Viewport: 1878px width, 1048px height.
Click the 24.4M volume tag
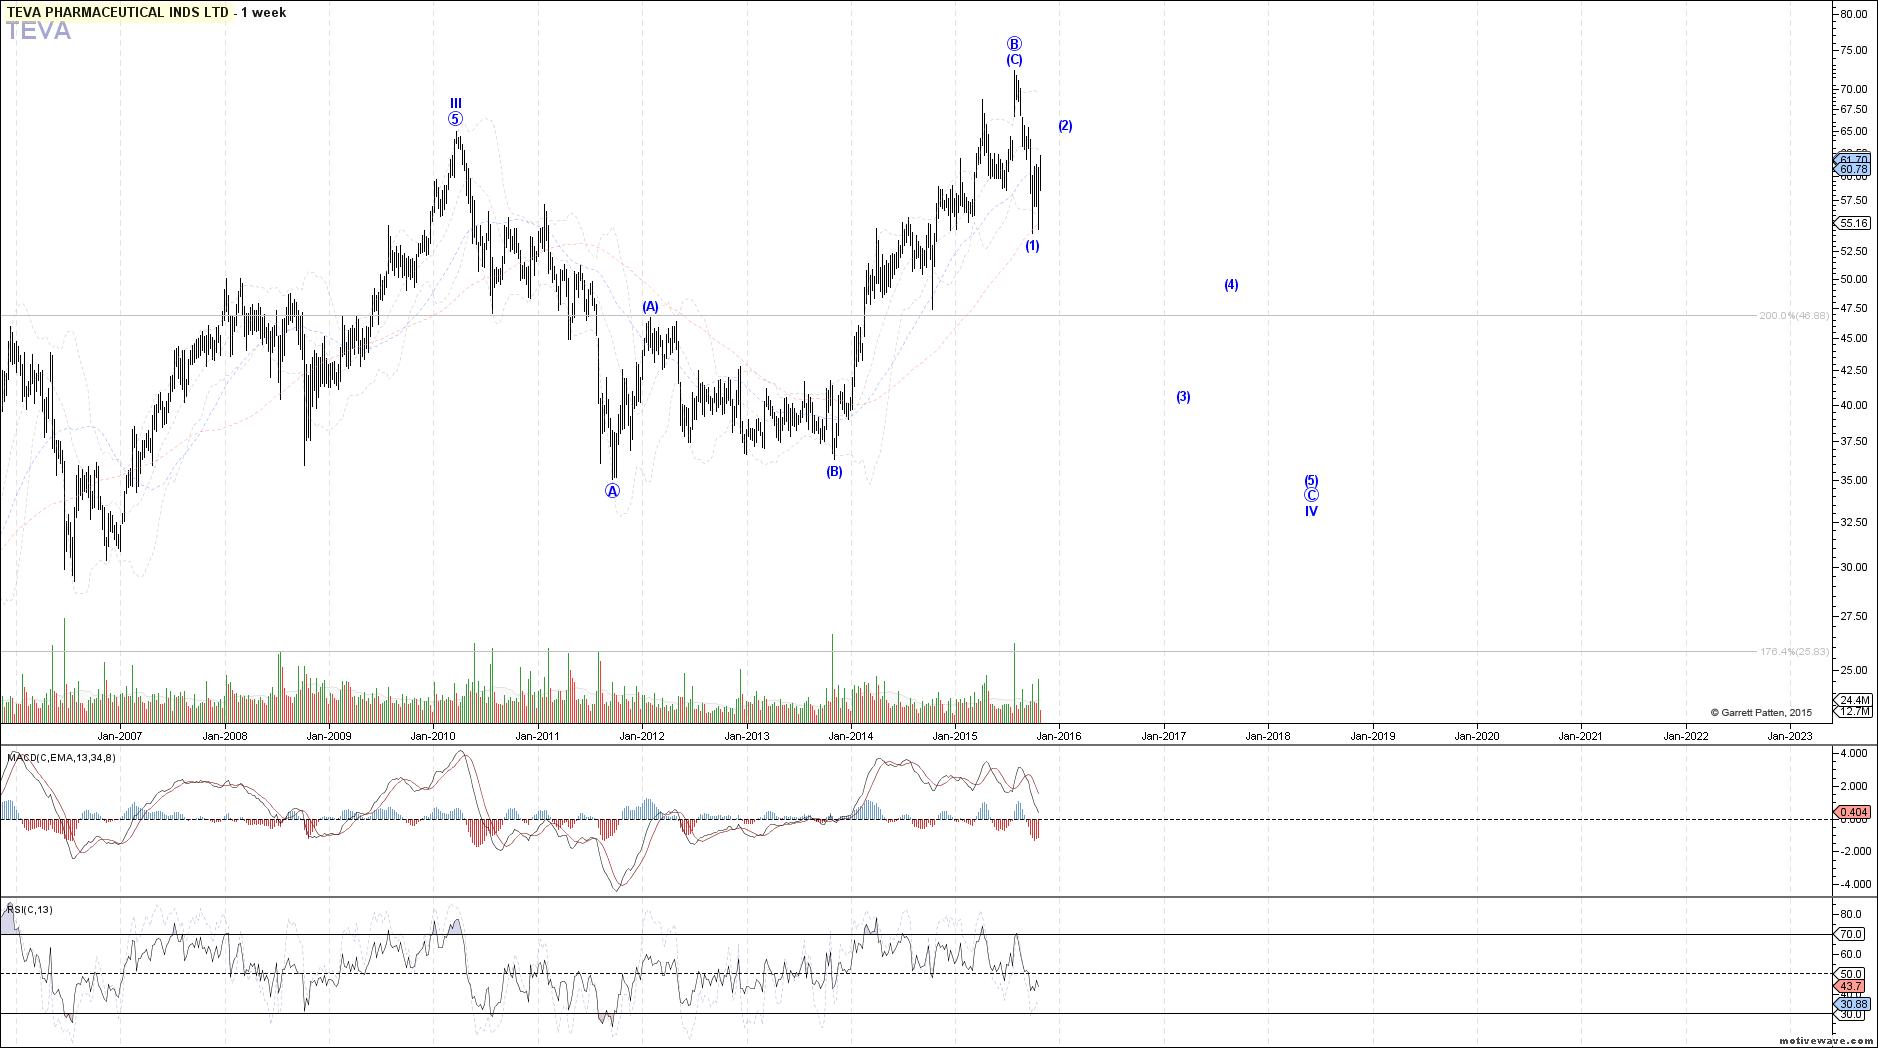pos(1853,700)
